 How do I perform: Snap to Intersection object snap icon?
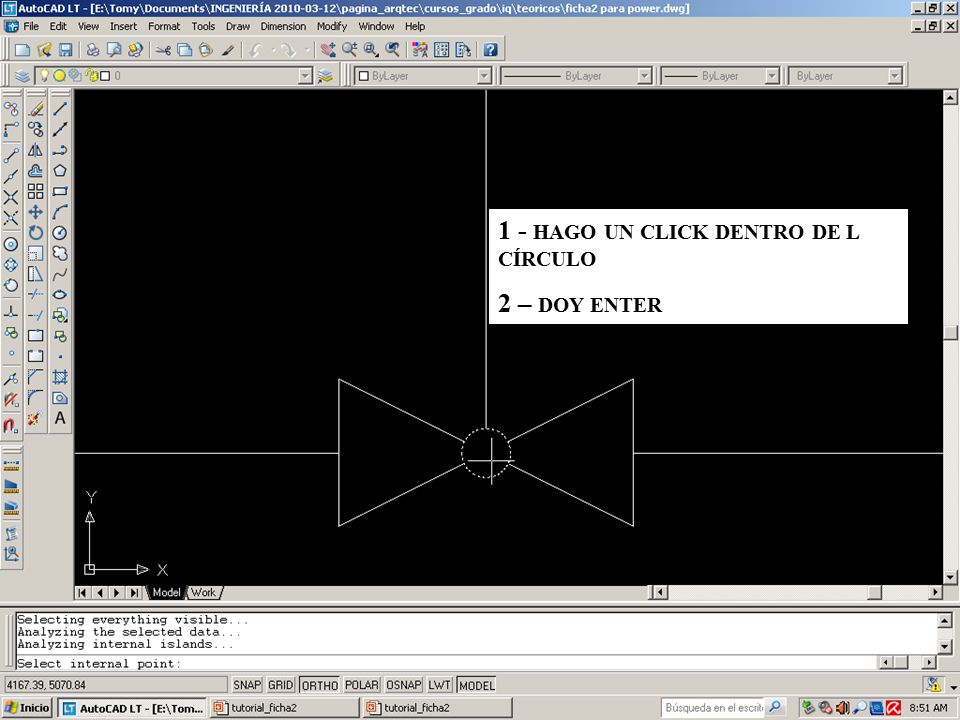[11, 197]
